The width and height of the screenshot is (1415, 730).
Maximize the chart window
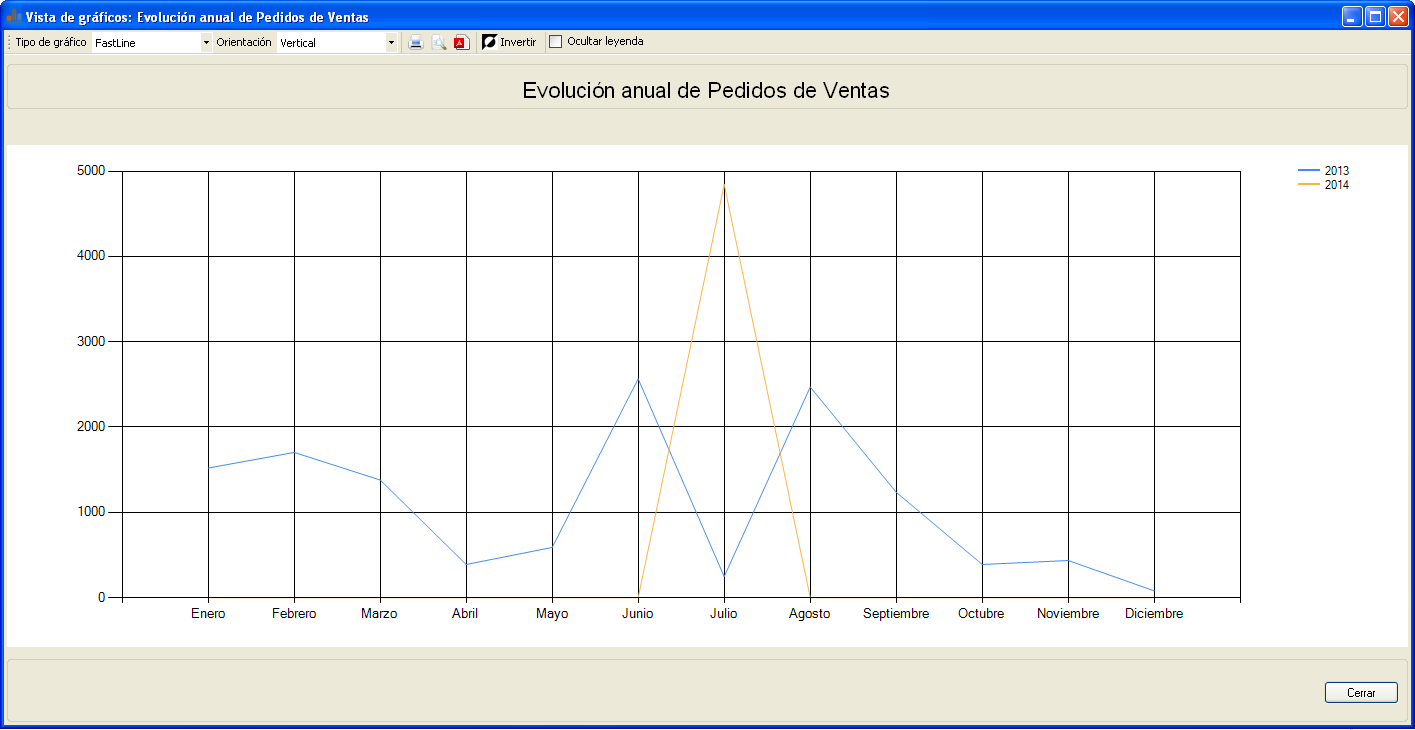pyautogui.click(x=1375, y=16)
